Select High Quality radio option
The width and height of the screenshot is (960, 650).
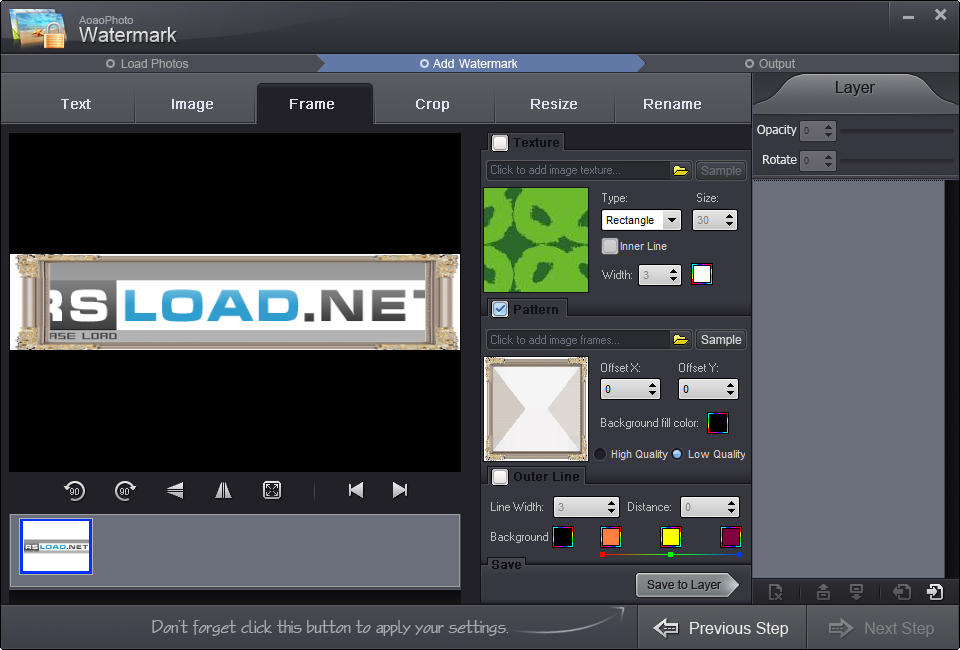click(600, 454)
